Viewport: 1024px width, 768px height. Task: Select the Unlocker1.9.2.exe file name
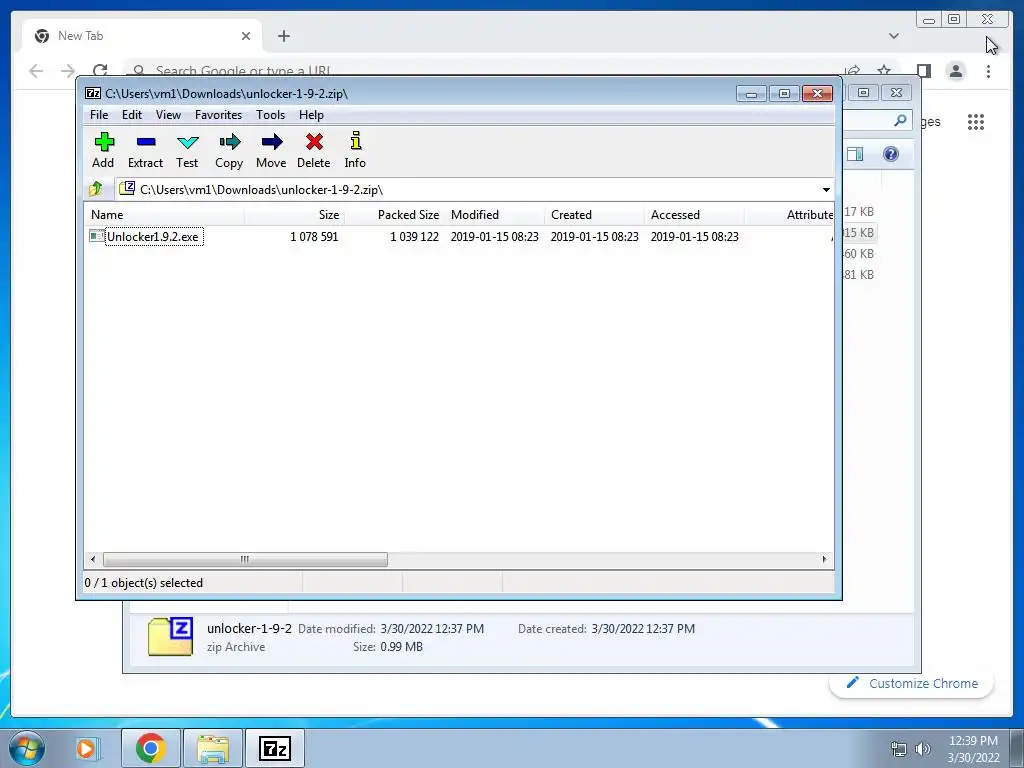(153, 236)
